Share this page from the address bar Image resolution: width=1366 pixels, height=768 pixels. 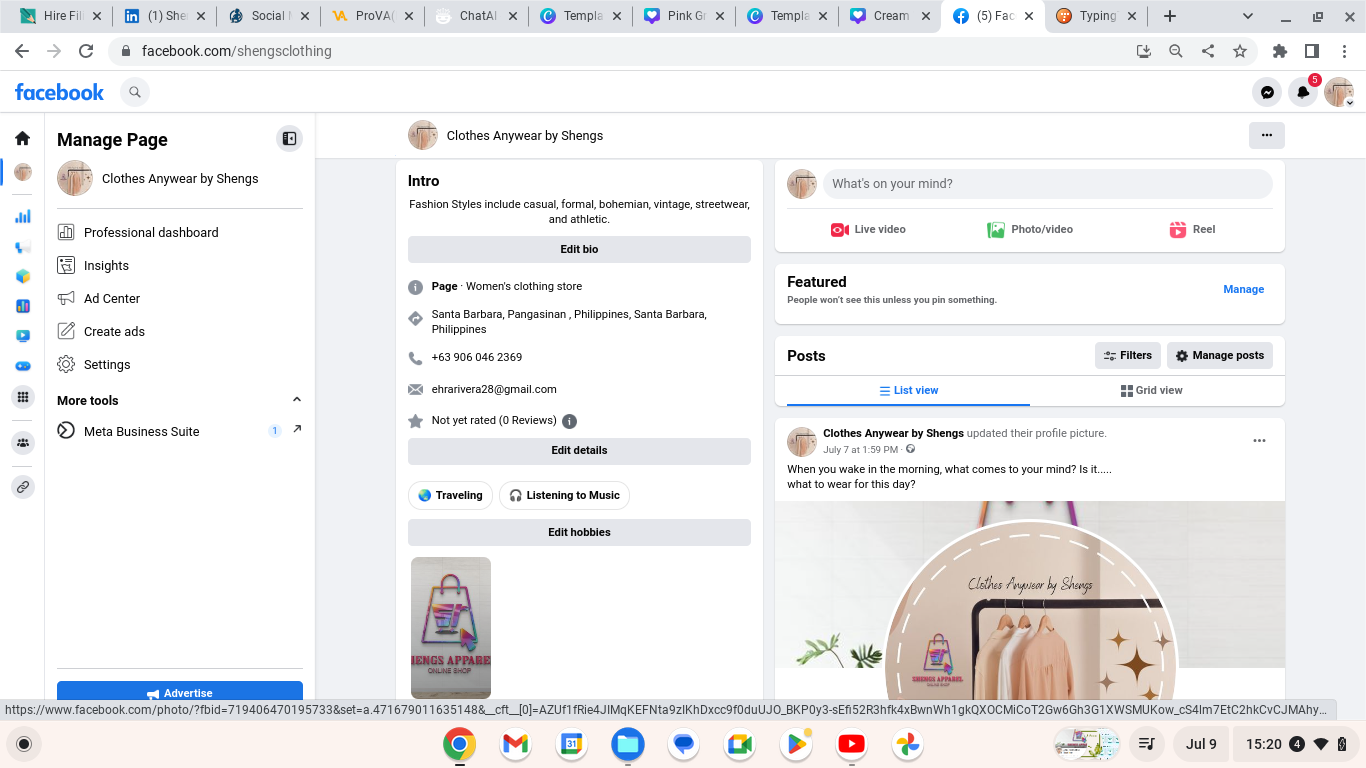(x=1208, y=51)
